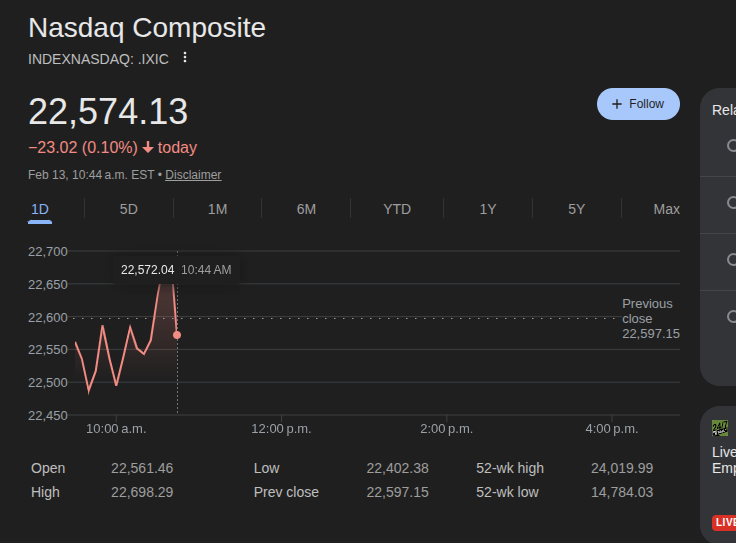736x543 pixels.
Task: Click the Previous close 22,597.15 label
Action: (651, 319)
